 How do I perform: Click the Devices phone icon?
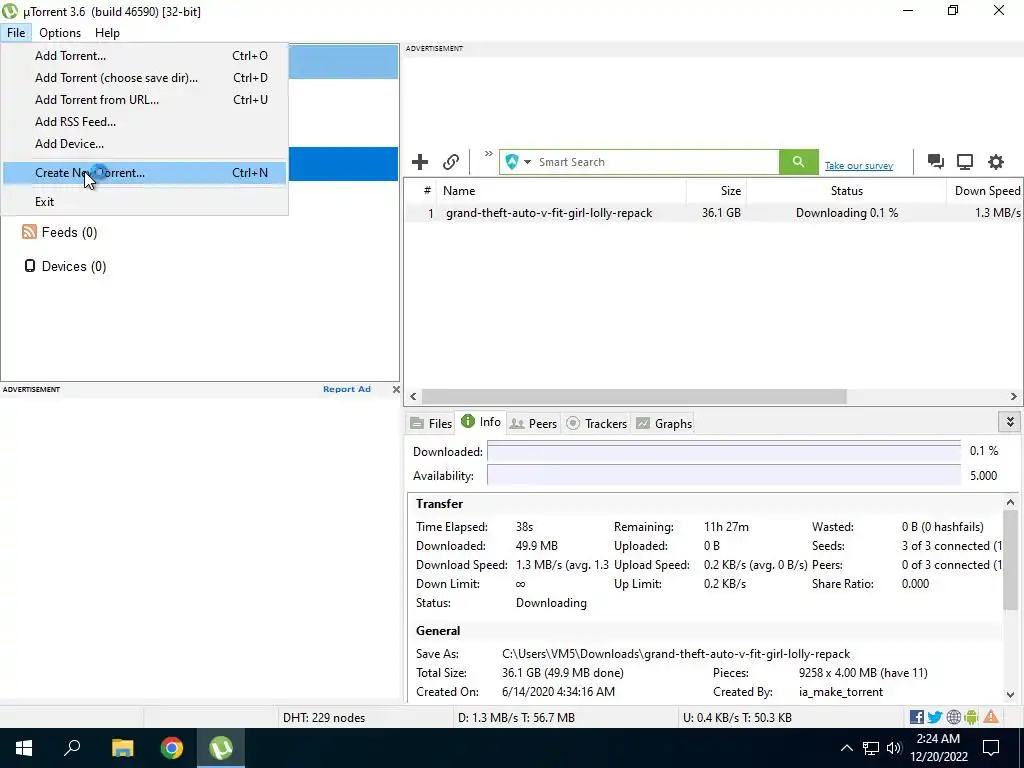pyautogui.click(x=29, y=266)
